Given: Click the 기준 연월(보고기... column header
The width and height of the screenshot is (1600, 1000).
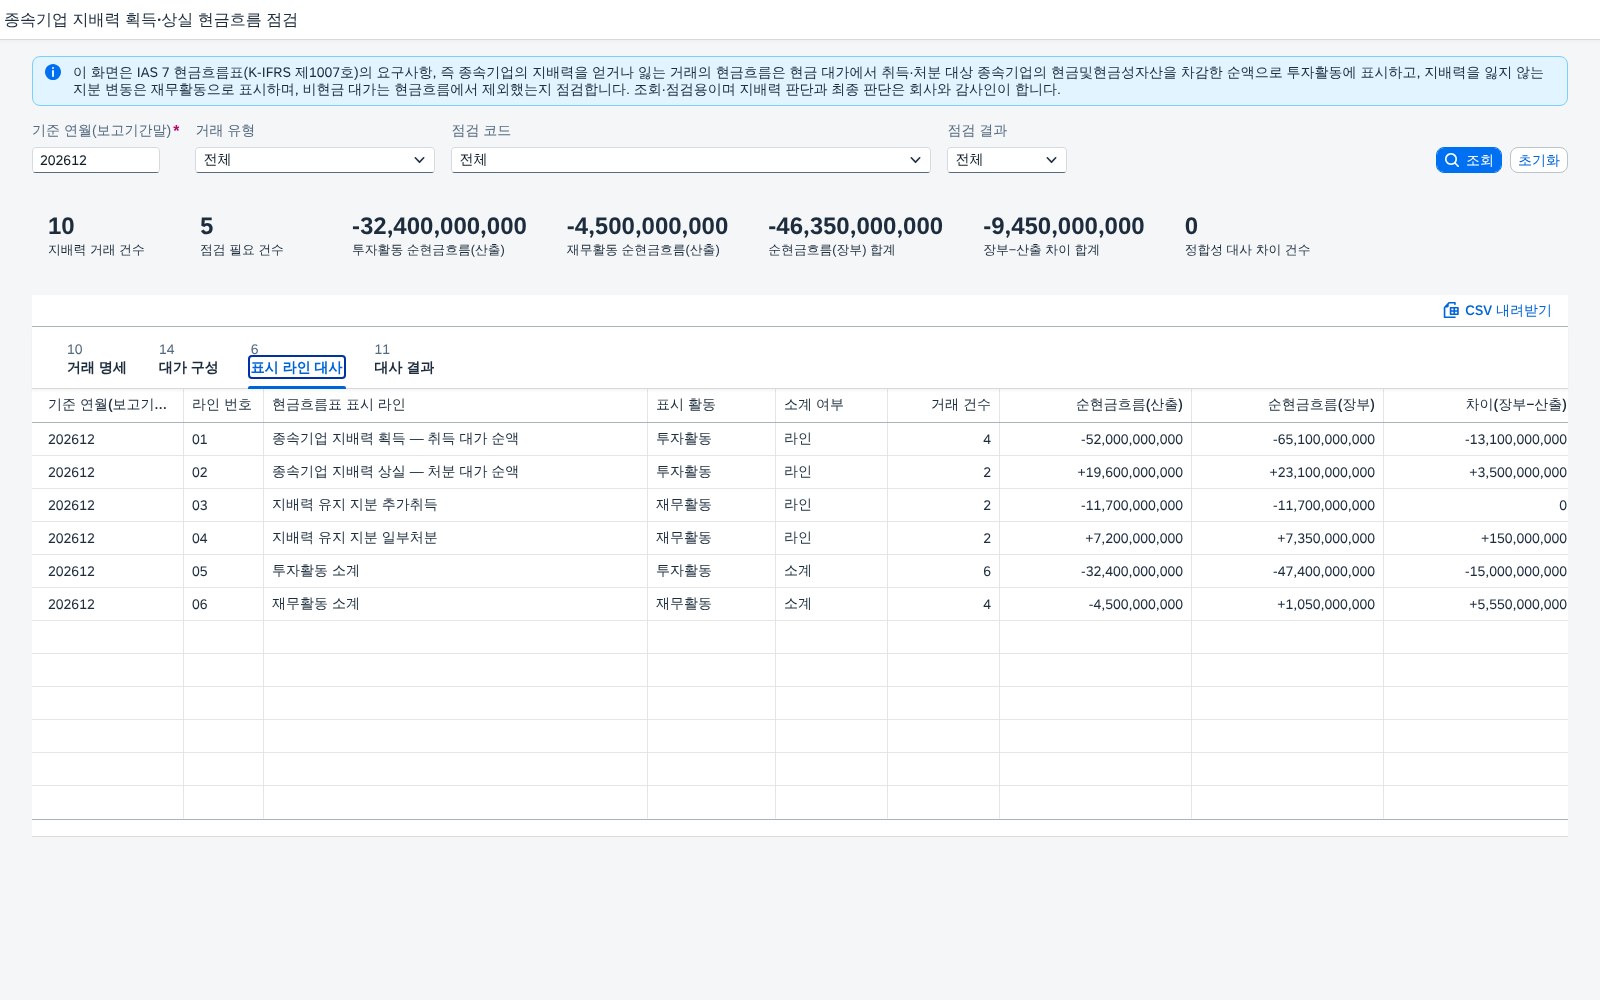Looking at the screenshot, I should click(x=108, y=405).
